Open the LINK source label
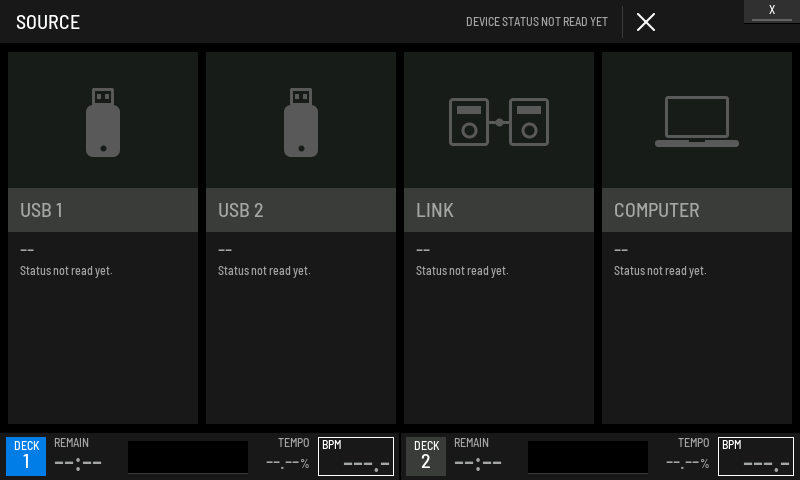The height and width of the screenshot is (480, 800). click(499, 210)
